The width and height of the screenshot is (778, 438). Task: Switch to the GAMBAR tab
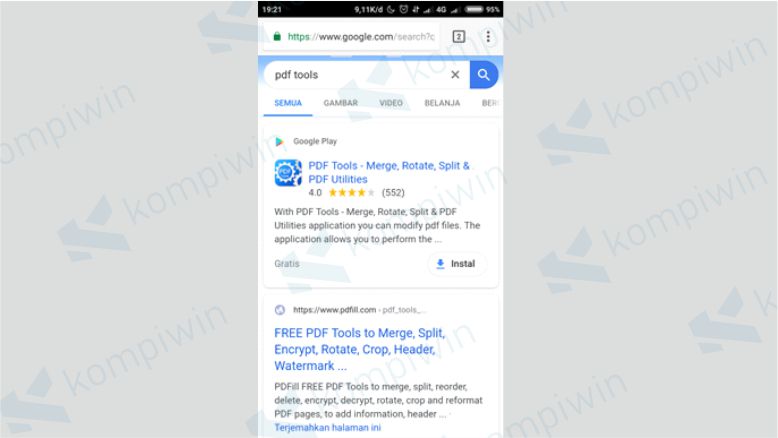tap(340, 103)
